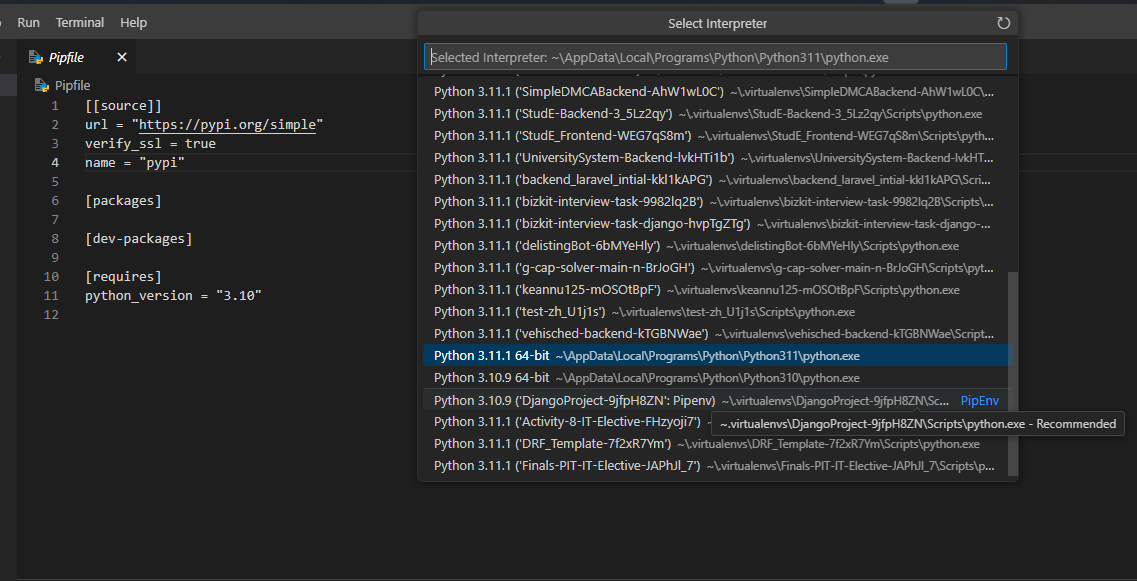Click the python_version line in editor
1137x581 pixels.
pos(173,296)
